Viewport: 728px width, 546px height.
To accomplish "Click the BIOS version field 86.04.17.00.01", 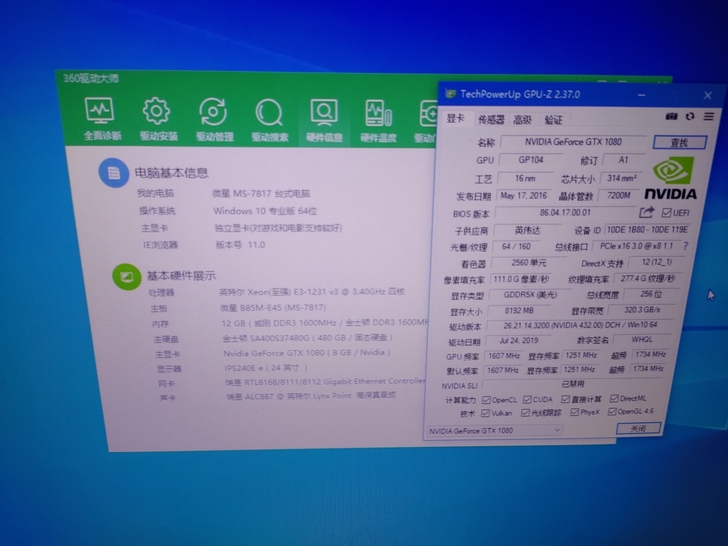I will click(566, 213).
